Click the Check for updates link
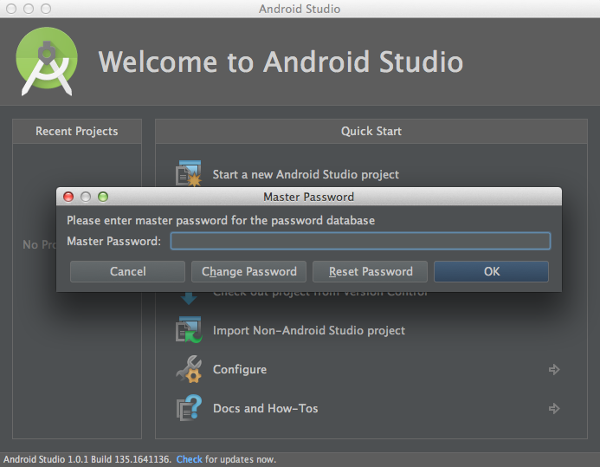This screenshot has height=467, width=600. (189, 459)
